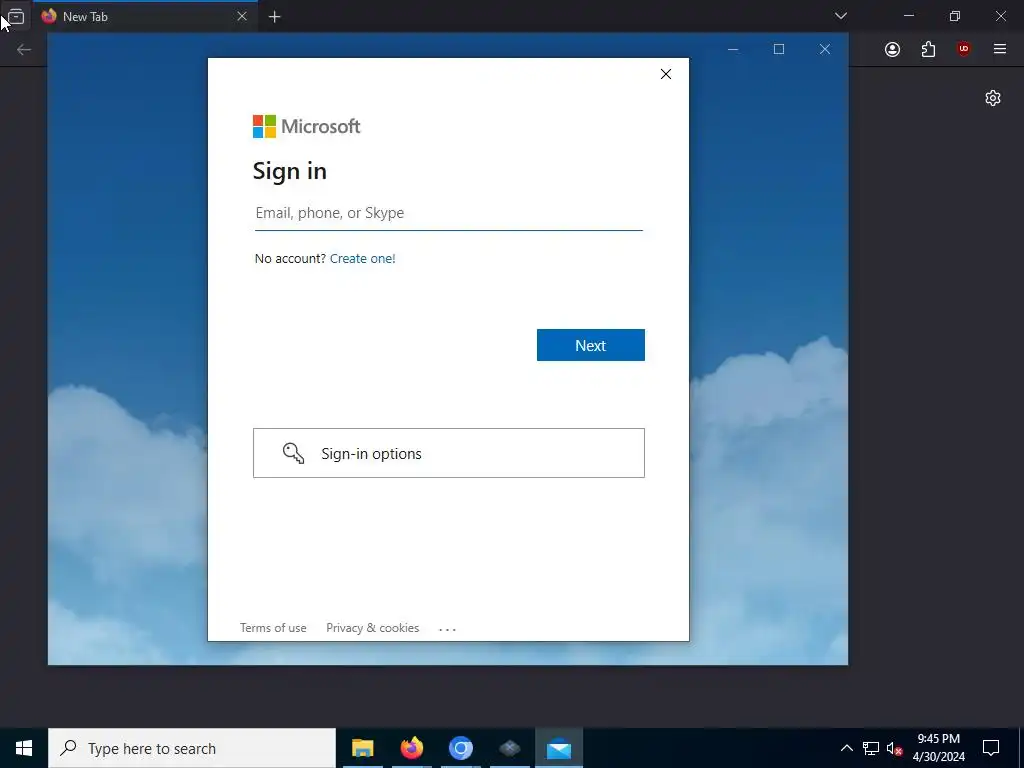Select the New Tab browser tab
Screen dimensions: 1024x768
pyautogui.click(x=144, y=16)
